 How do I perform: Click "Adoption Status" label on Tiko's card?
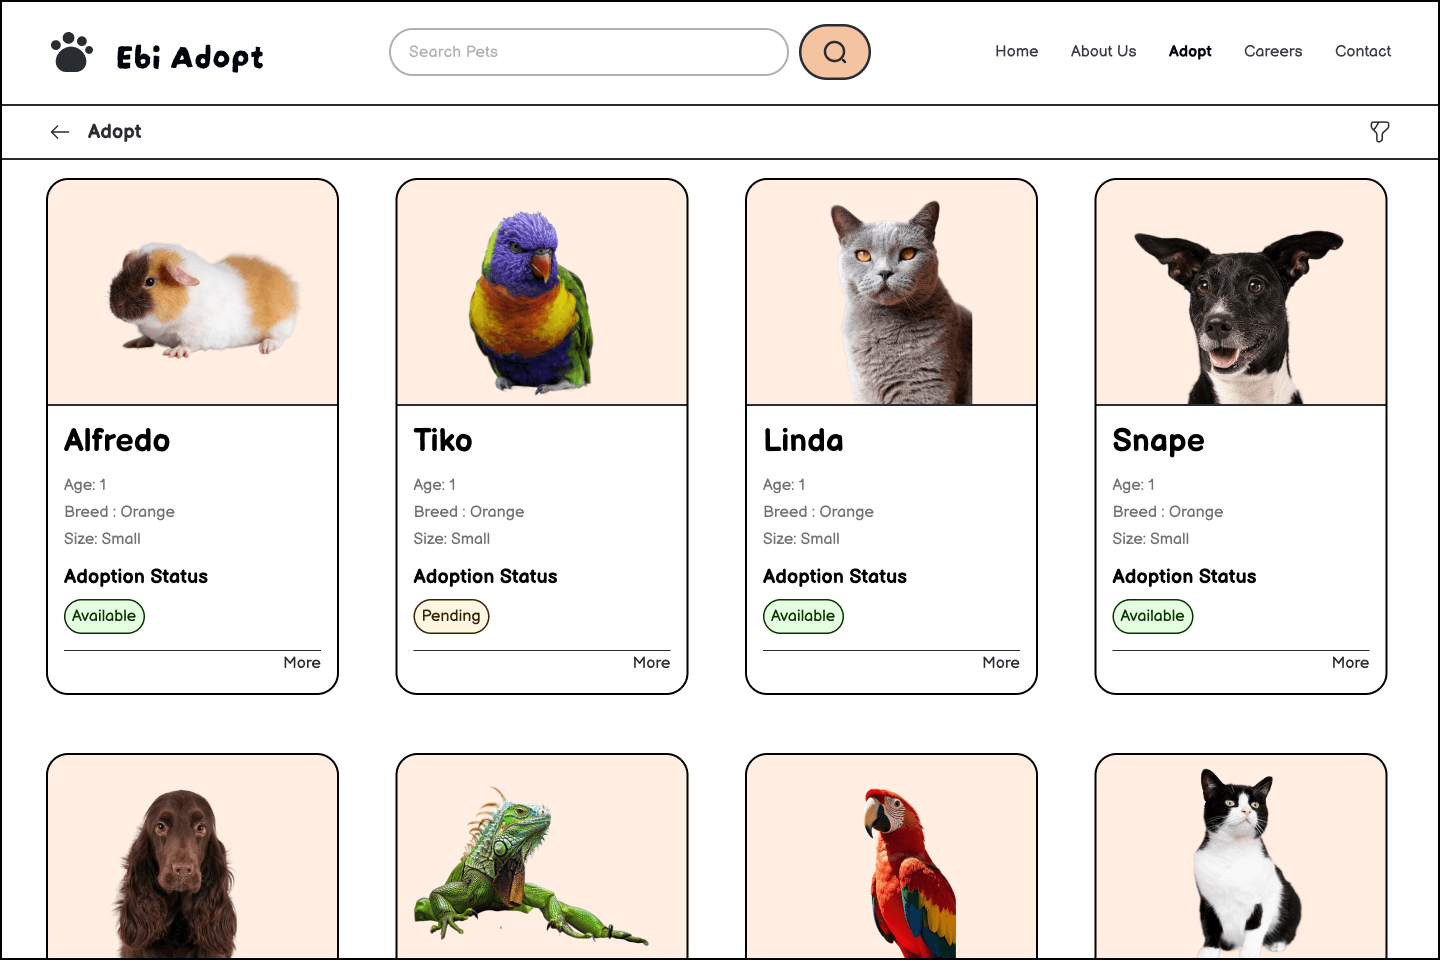[x=485, y=577]
